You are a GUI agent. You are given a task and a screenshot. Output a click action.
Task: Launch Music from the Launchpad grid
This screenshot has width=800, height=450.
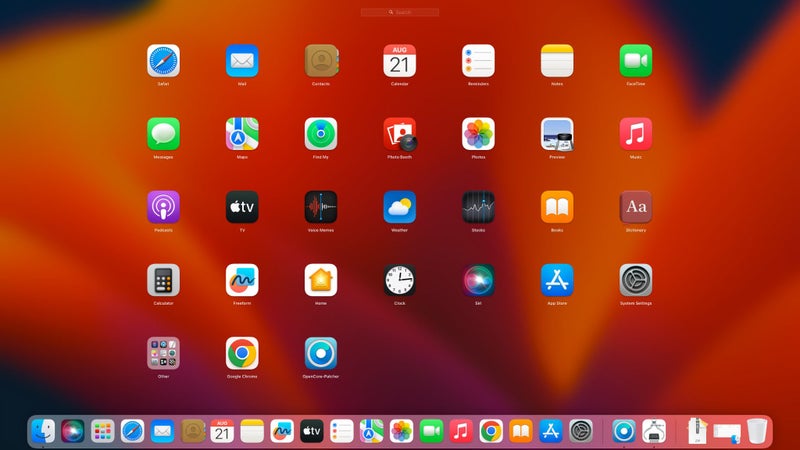click(x=636, y=134)
